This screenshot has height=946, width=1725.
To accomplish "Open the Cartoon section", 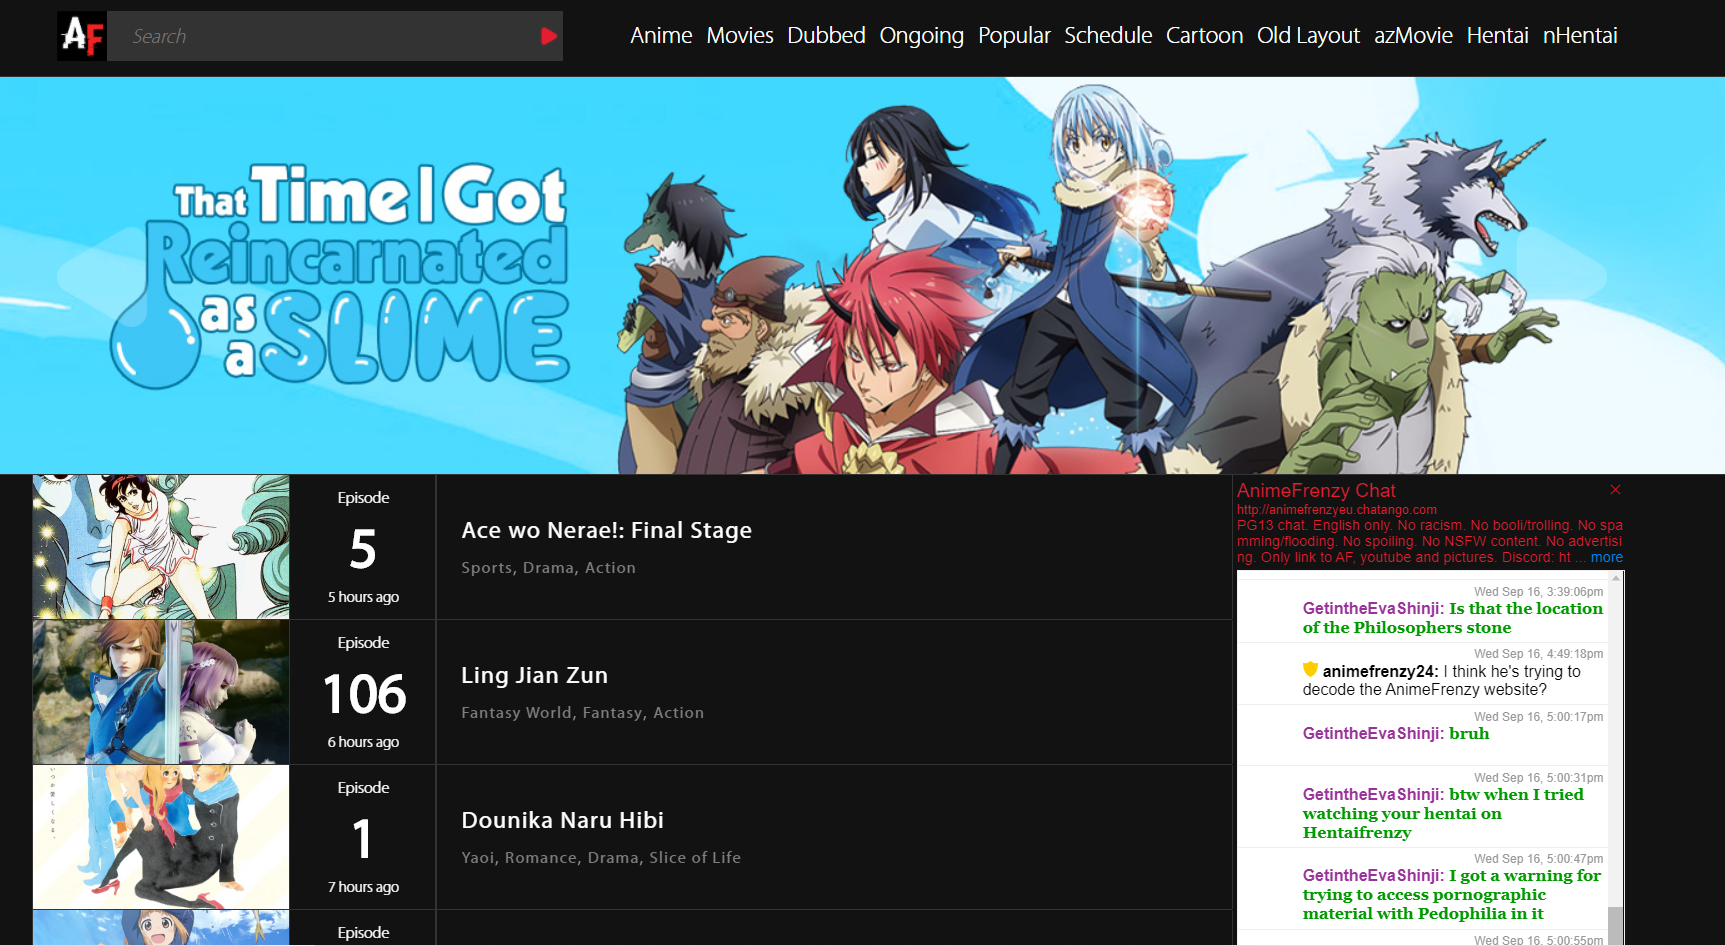I will pos(1204,36).
